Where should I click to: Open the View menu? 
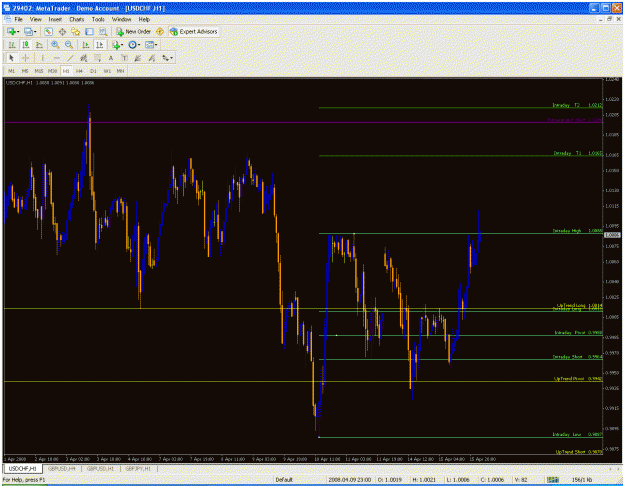35,19
